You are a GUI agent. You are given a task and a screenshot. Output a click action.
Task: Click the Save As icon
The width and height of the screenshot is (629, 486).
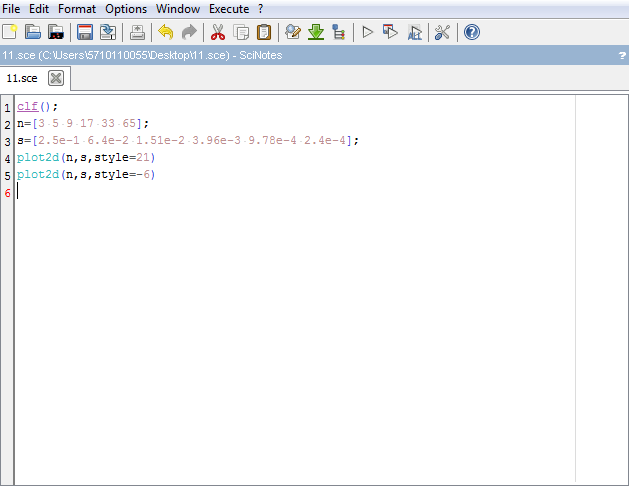(108, 32)
